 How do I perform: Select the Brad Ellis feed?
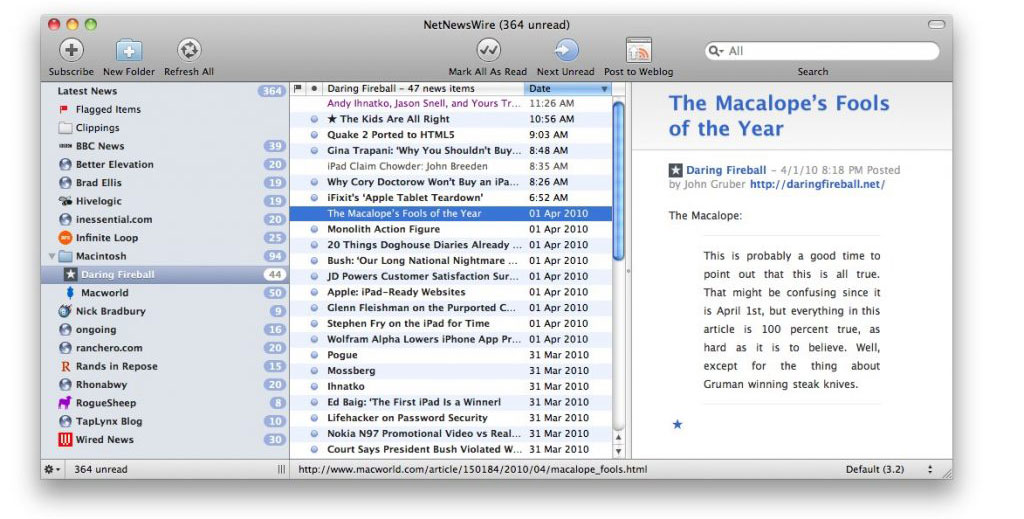(165, 183)
